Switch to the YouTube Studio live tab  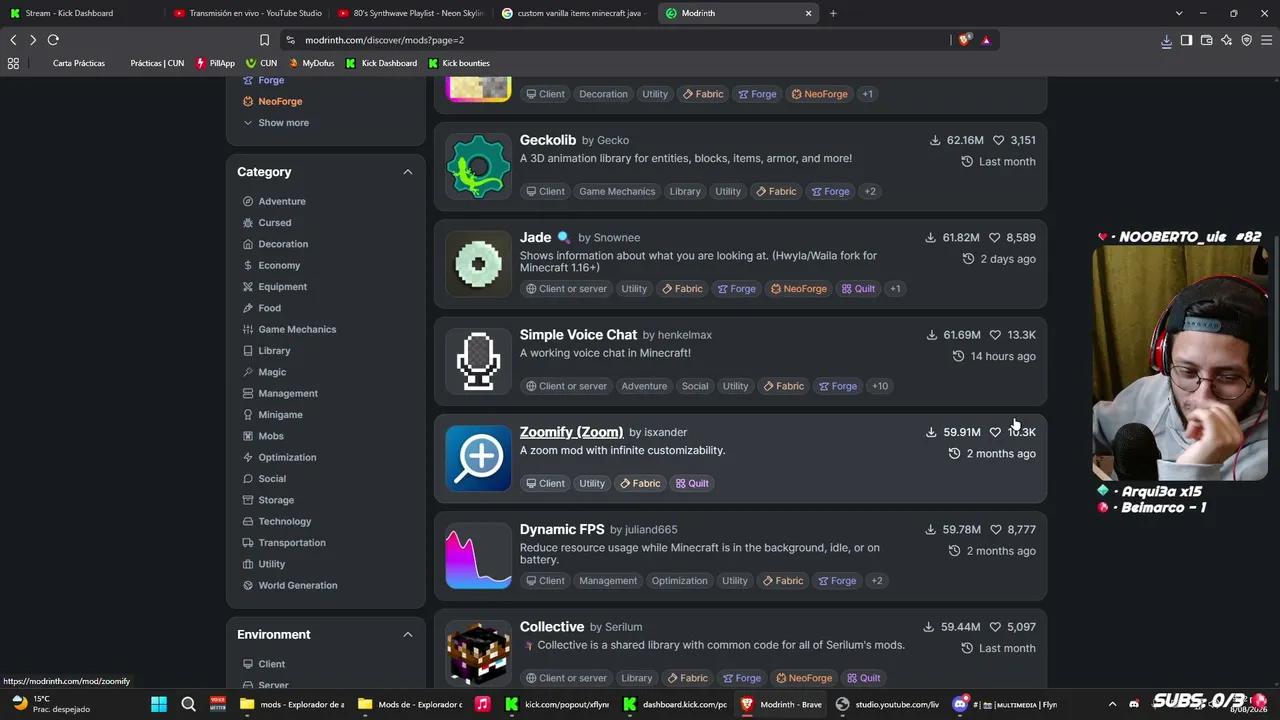(246, 13)
